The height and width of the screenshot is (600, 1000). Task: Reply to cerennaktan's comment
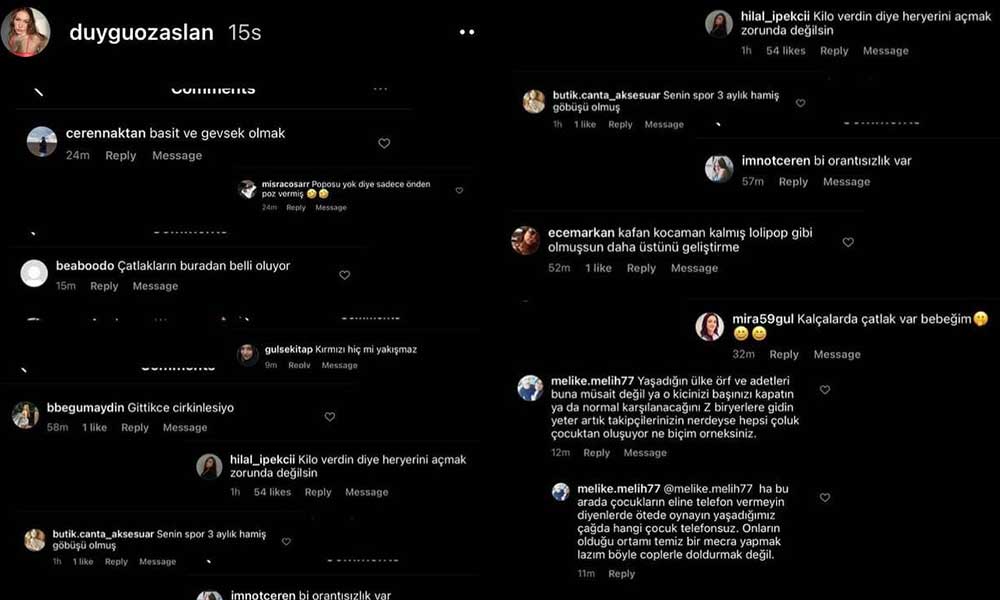[121, 156]
